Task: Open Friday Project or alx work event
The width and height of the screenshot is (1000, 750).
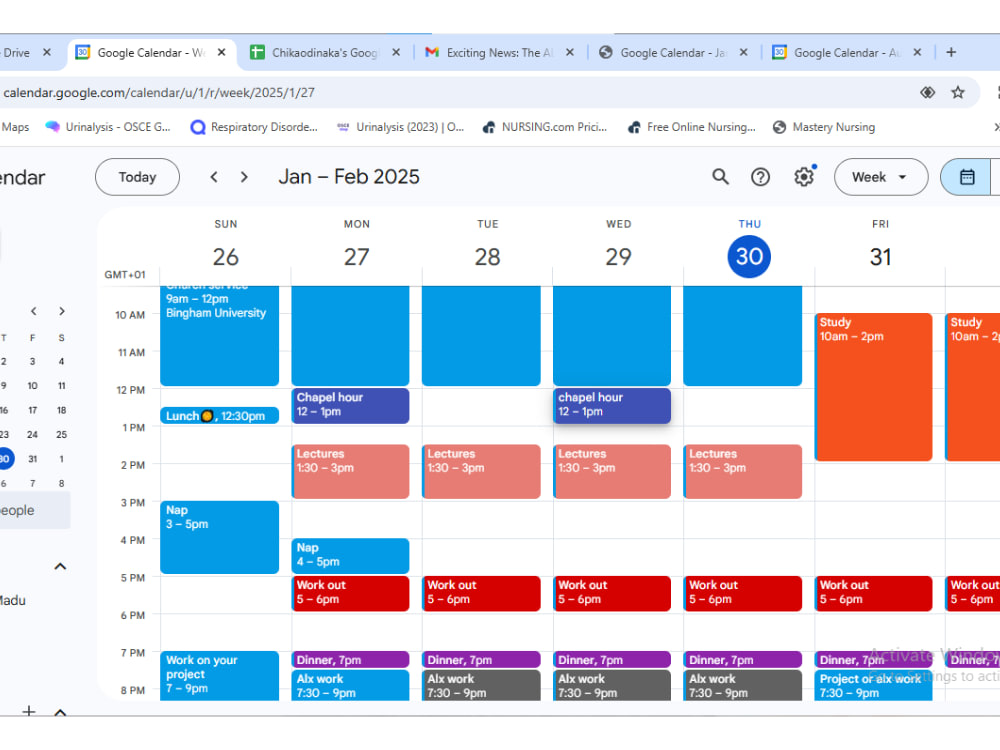Action: click(873, 685)
